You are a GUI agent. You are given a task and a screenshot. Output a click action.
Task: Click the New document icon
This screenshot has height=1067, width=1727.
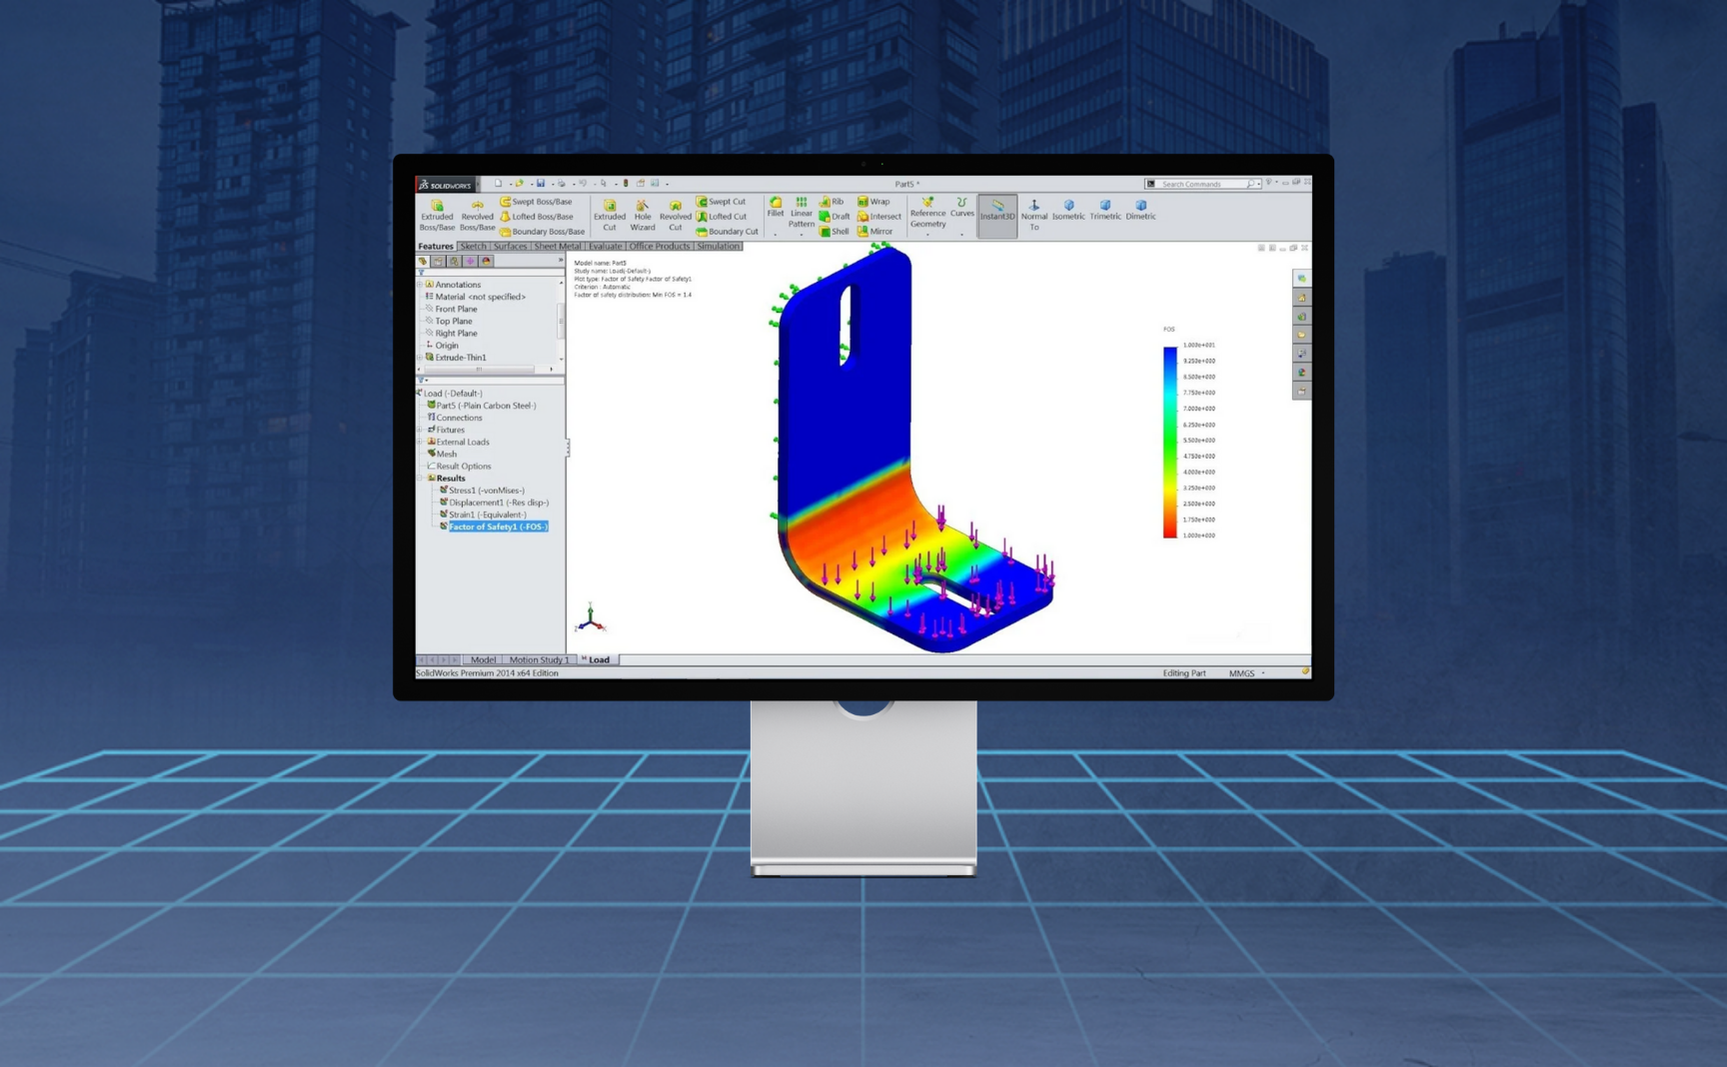(x=498, y=183)
